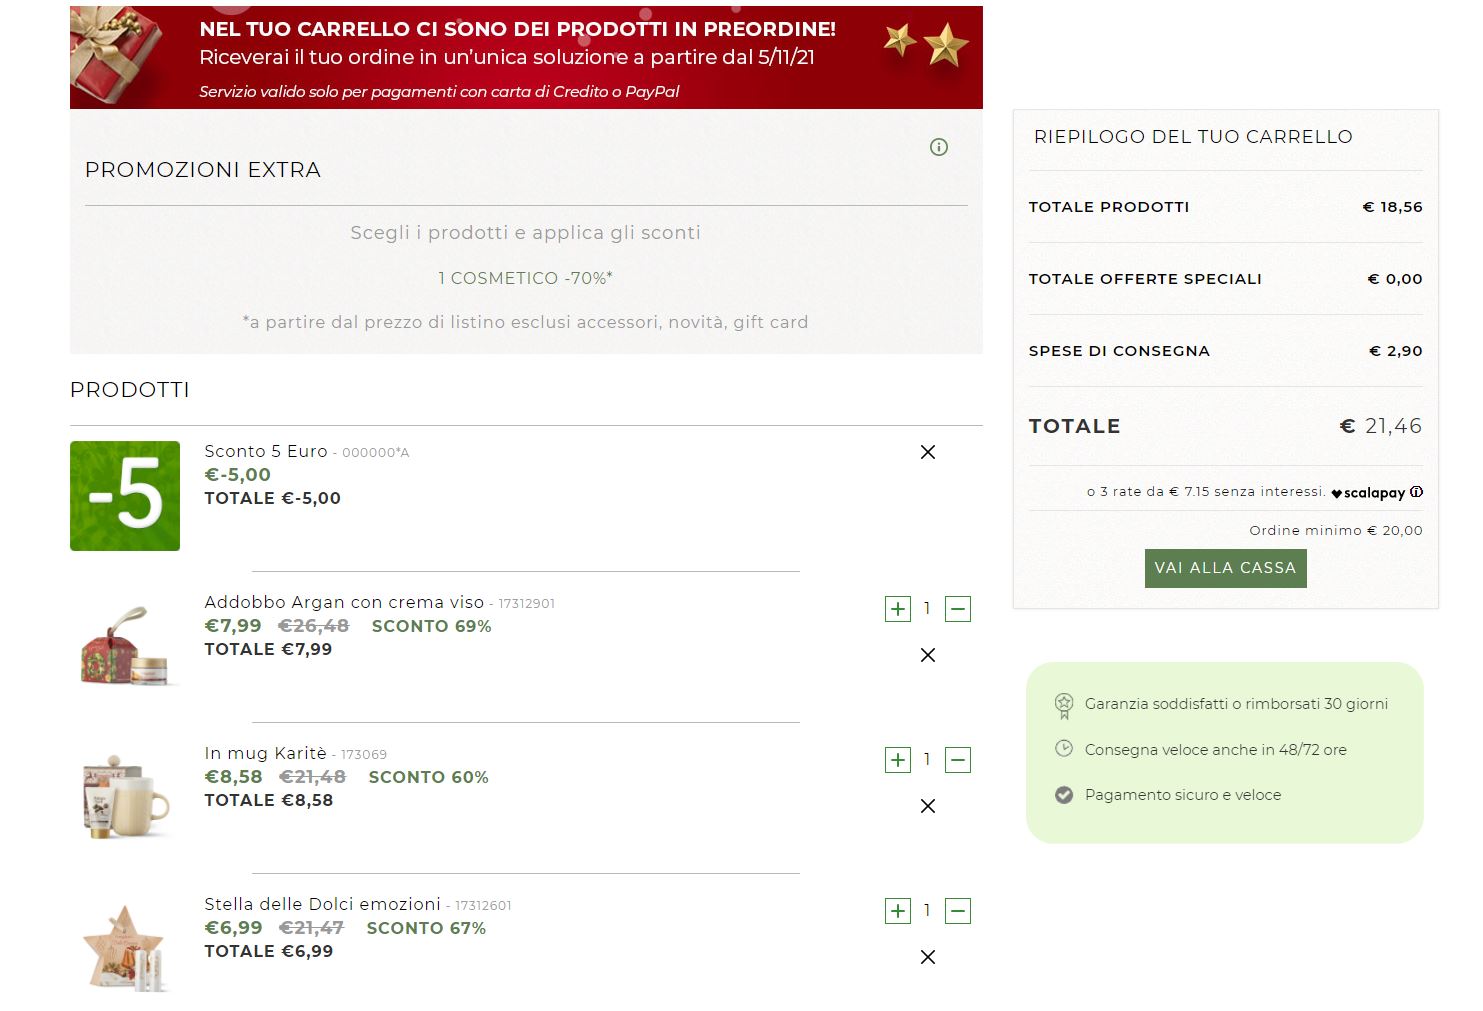Image resolution: width=1483 pixels, height=1011 pixels.
Task: Remove In mug Karitè from cart
Action: [928, 806]
